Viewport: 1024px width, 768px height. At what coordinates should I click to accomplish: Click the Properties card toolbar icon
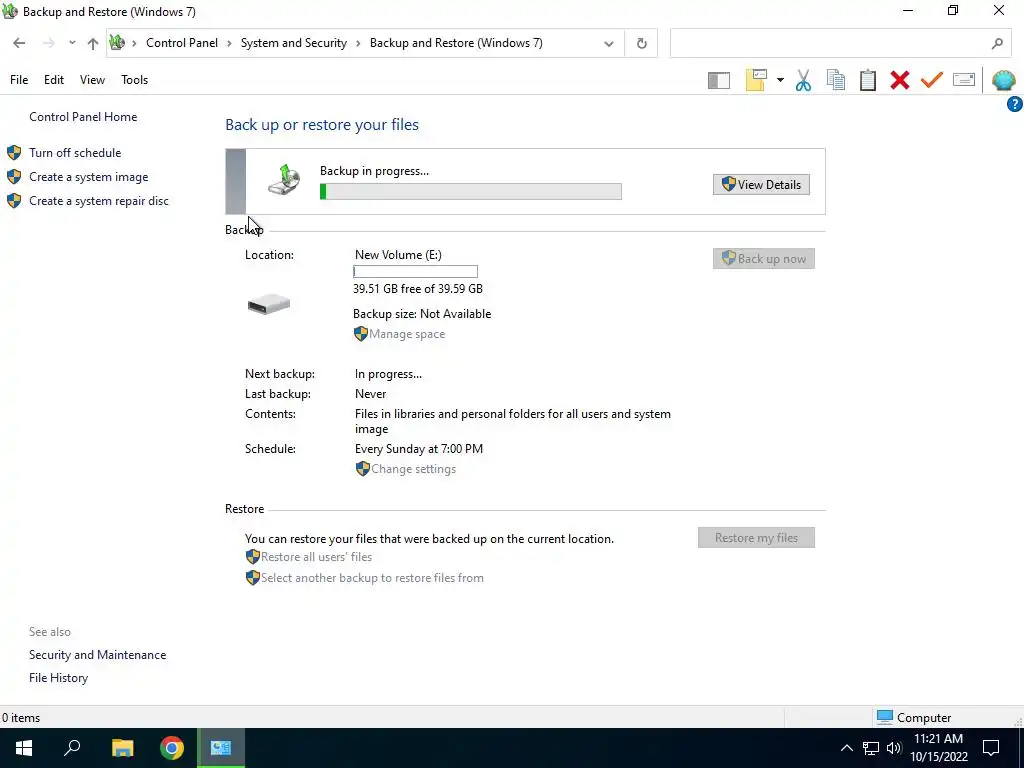[964, 80]
